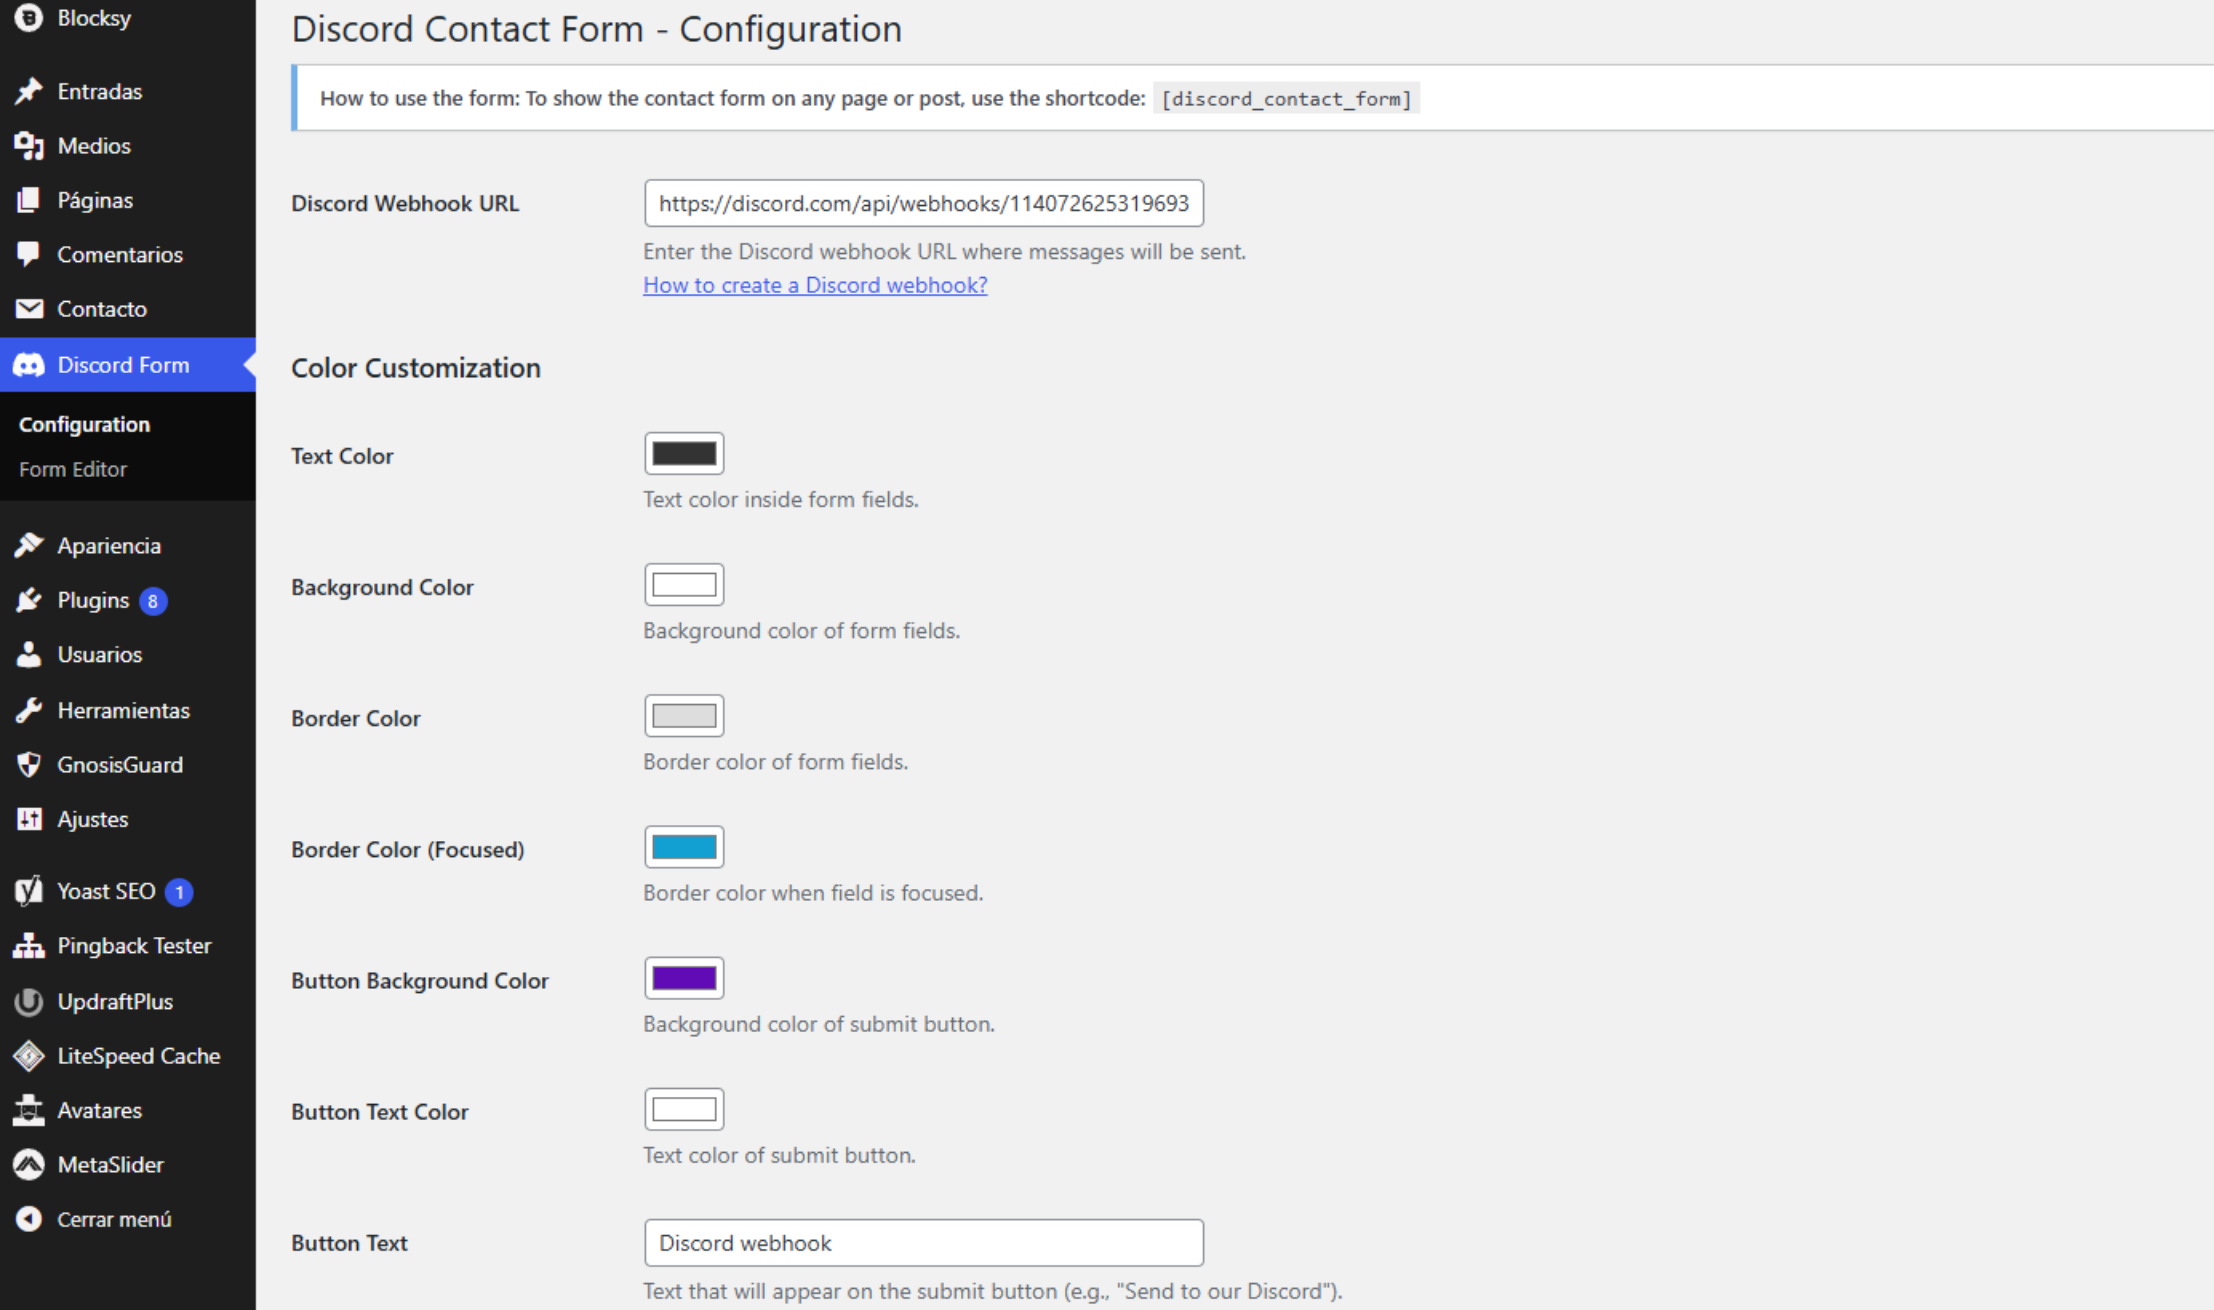Click the Ajustes settings sliders icon
Screen dimensions: 2214x1310
click(29, 819)
